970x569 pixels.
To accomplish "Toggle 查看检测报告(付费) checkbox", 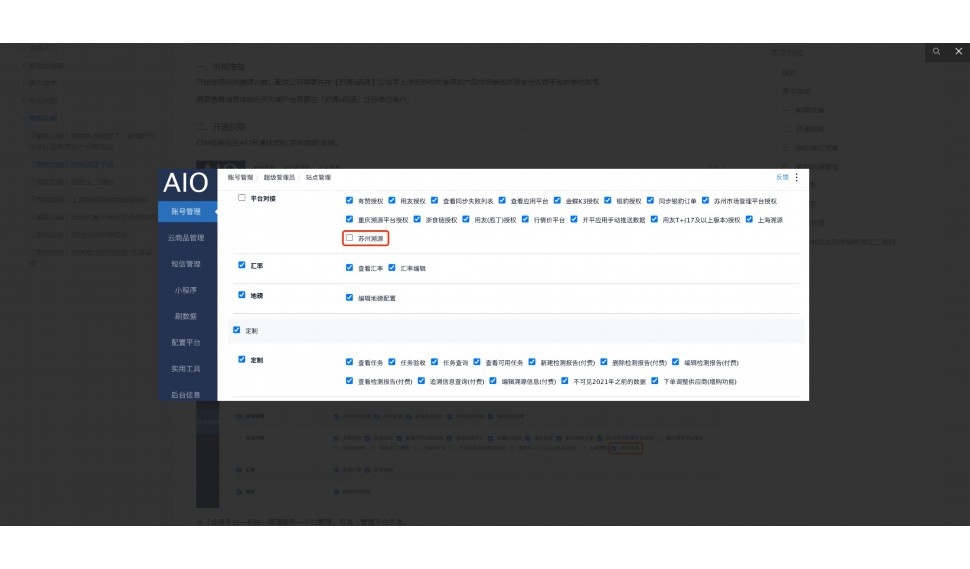I will [350, 381].
